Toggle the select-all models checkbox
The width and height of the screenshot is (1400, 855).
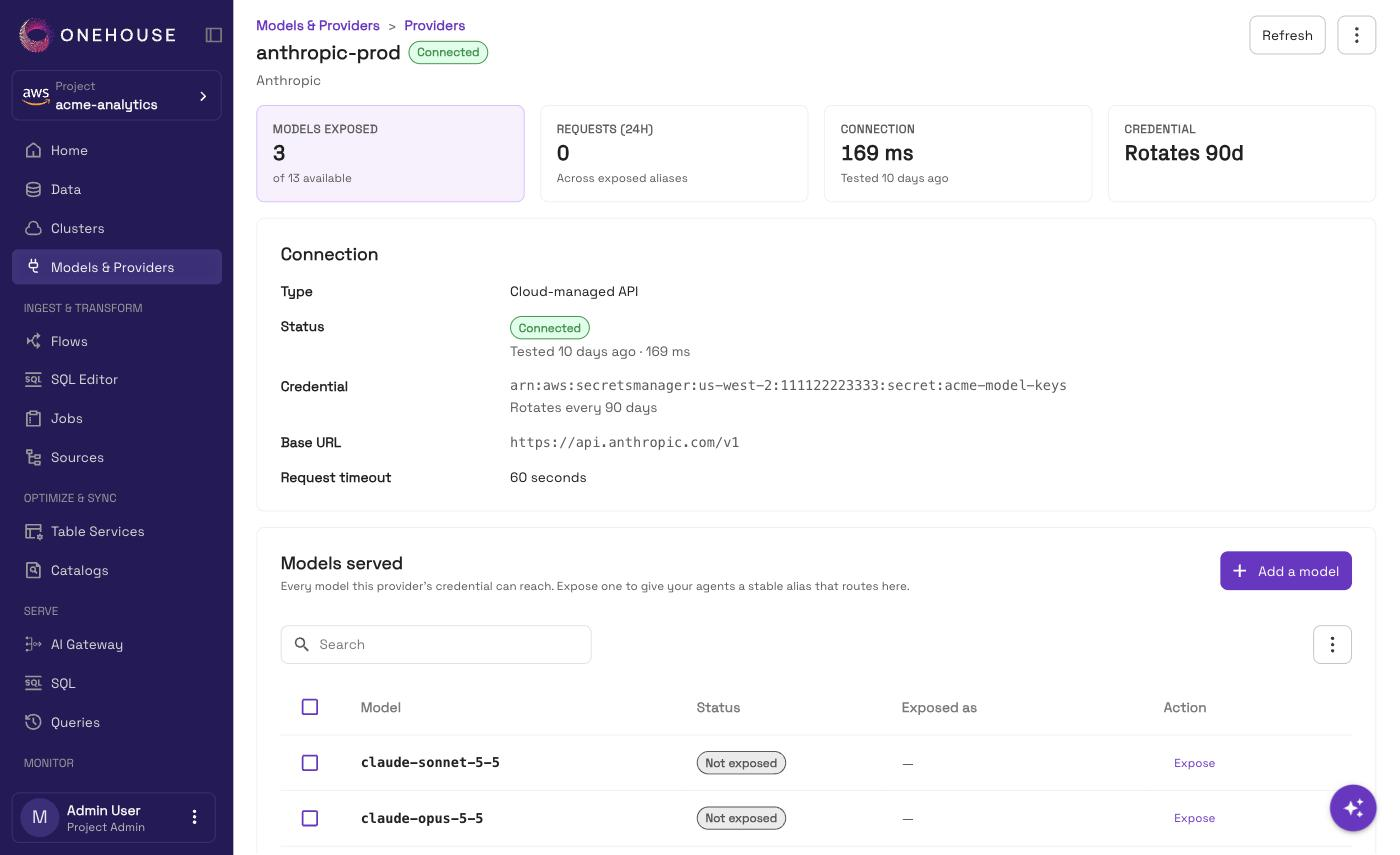[310, 707]
